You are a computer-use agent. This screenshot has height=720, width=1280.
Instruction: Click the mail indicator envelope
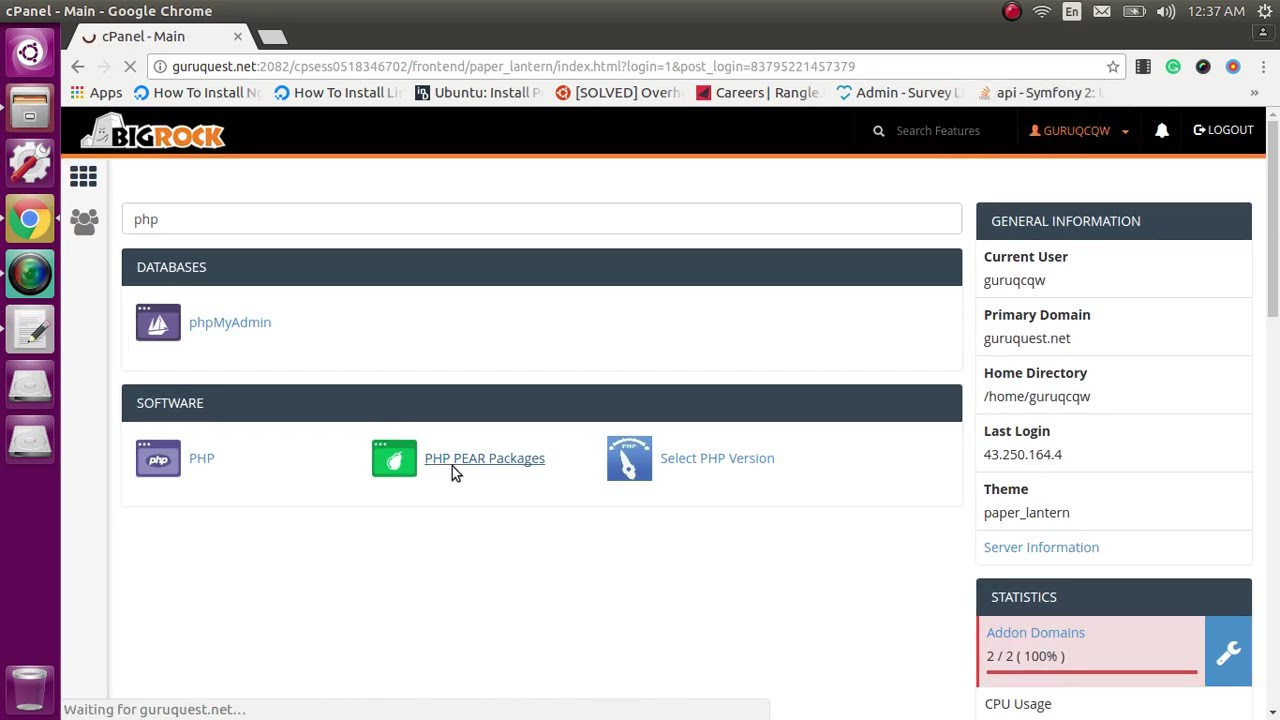[x=1102, y=11]
